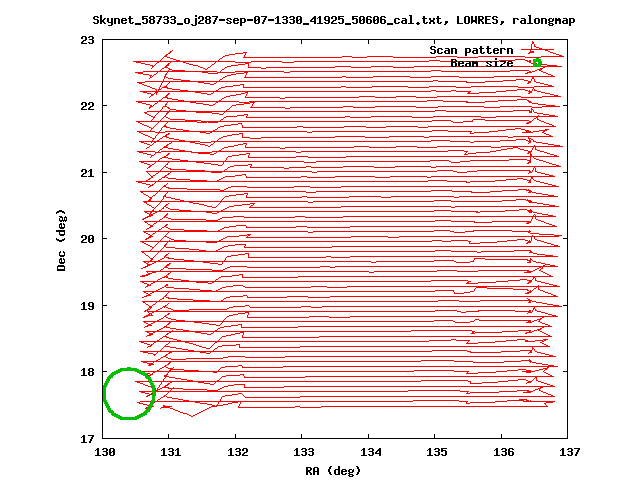
Task: Click the x-axis tick label 136
Action: (503, 452)
